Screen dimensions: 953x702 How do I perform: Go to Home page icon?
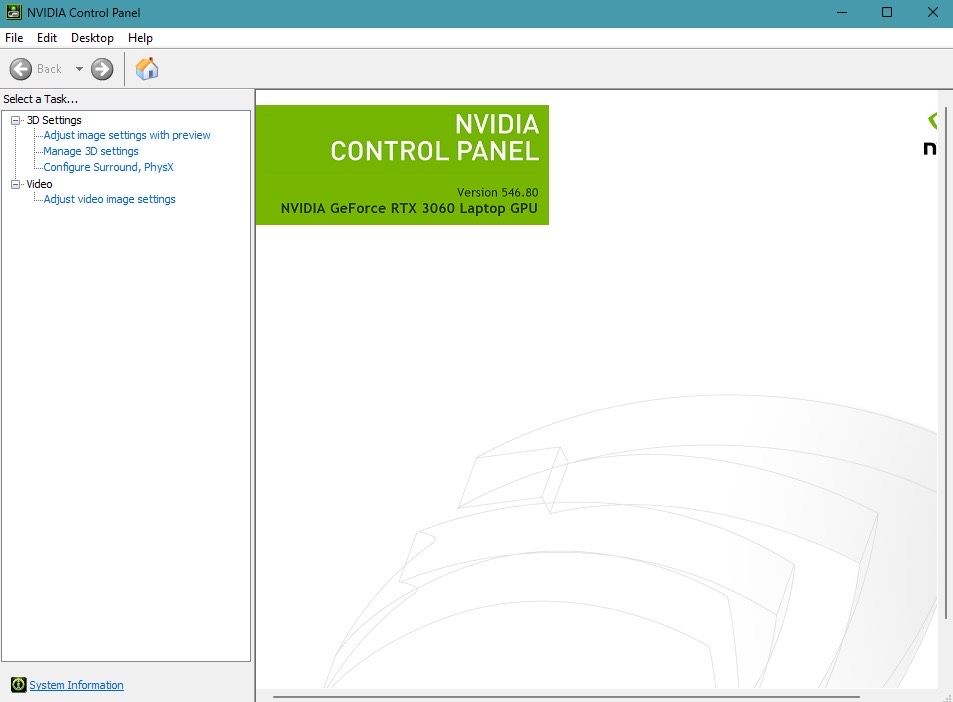pyautogui.click(x=147, y=69)
